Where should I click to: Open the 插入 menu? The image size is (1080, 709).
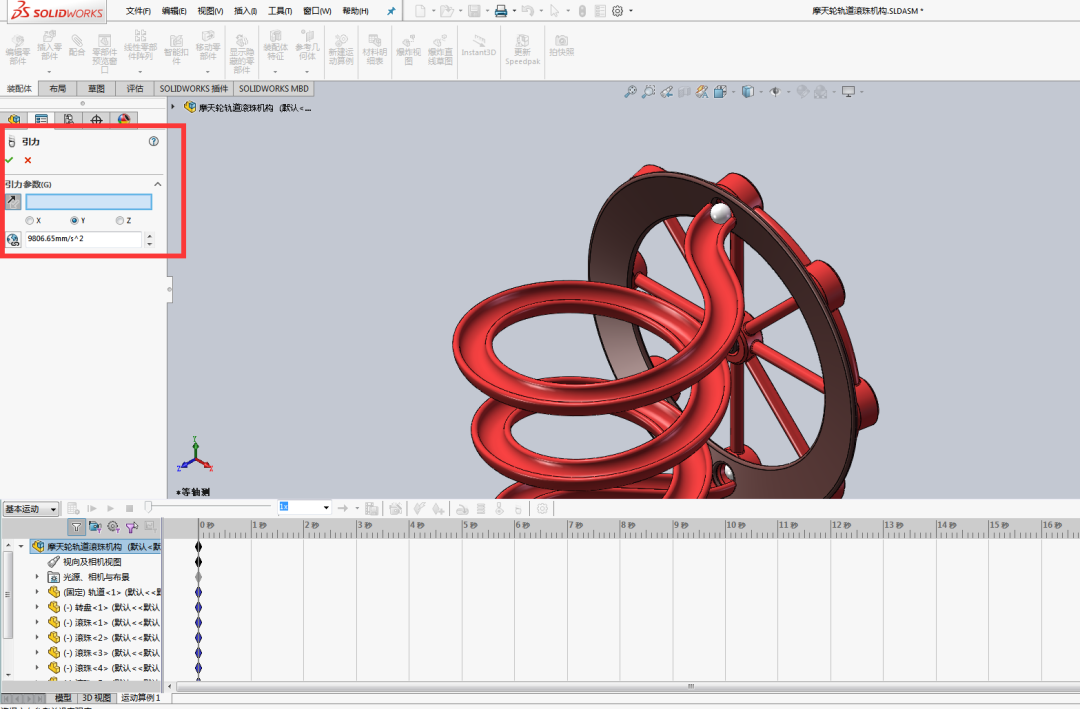[247, 10]
